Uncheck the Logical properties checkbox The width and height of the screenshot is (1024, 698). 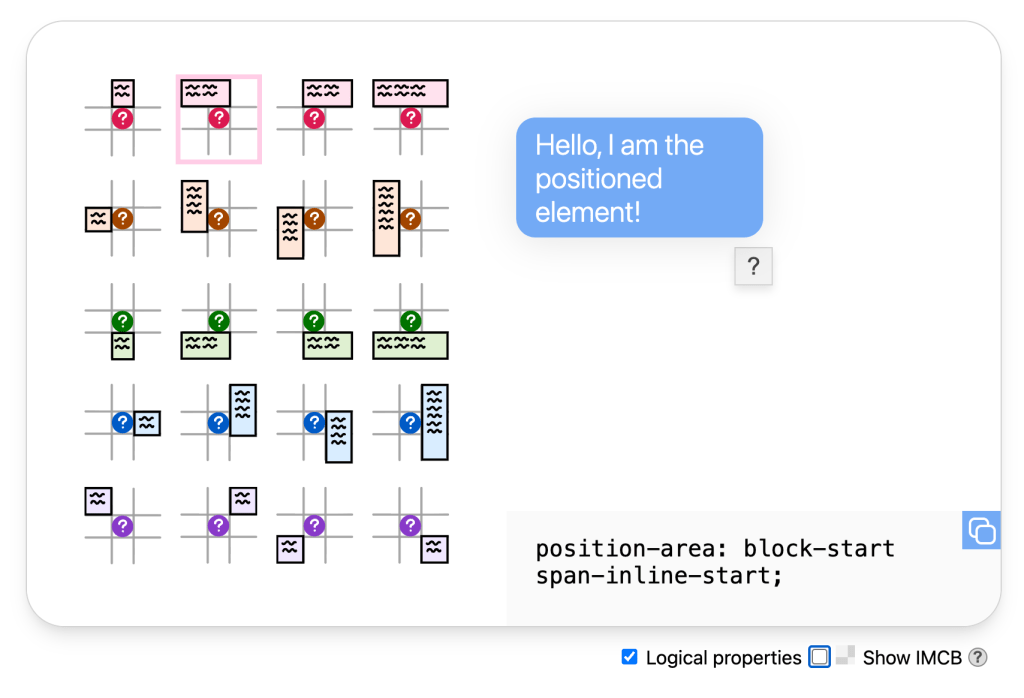tap(629, 657)
